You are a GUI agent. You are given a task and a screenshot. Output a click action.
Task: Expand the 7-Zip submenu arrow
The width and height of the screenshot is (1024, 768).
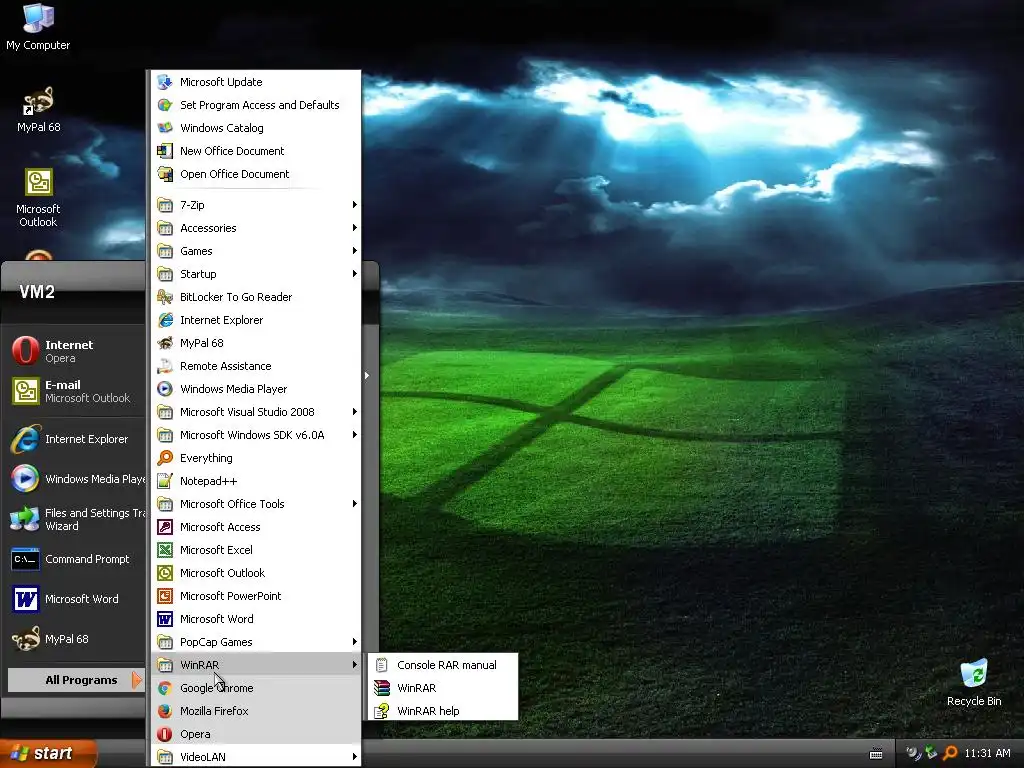coord(355,204)
